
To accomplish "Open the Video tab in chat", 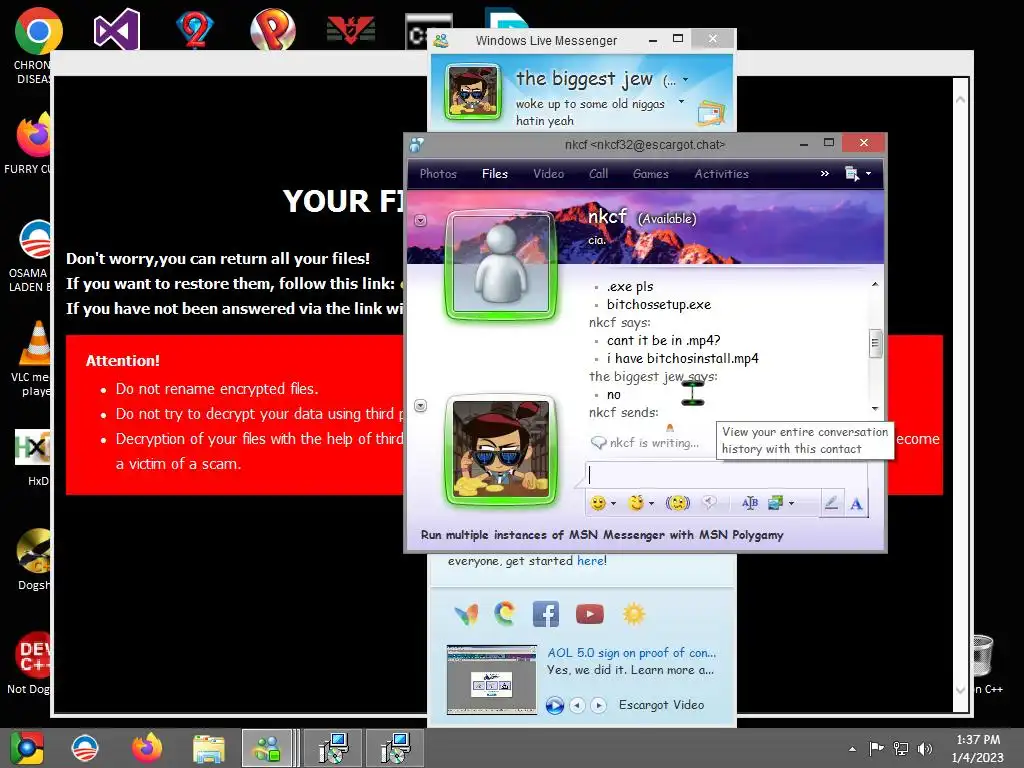I will pos(548,174).
